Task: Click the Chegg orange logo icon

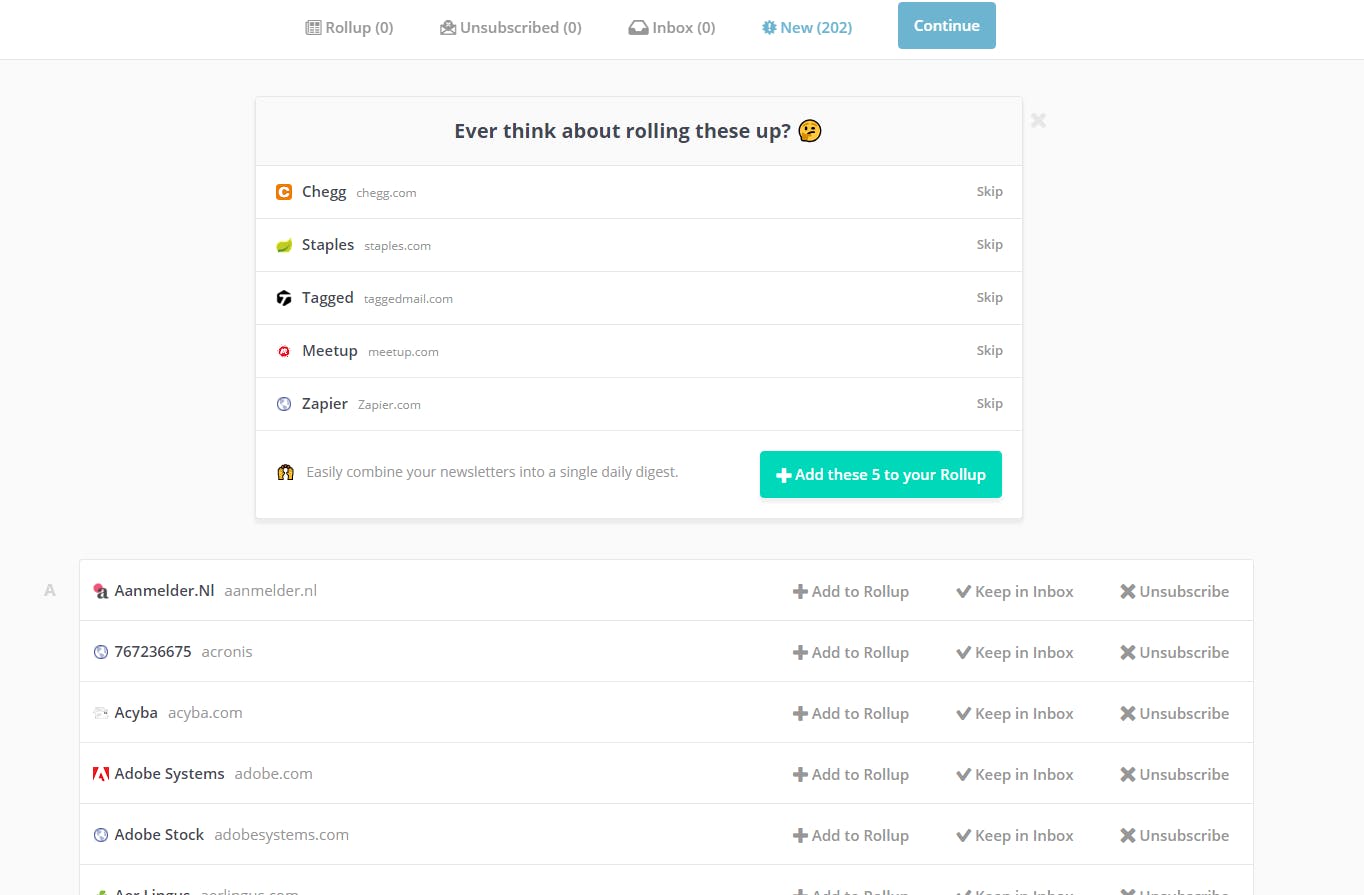Action: [x=284, y=192]
